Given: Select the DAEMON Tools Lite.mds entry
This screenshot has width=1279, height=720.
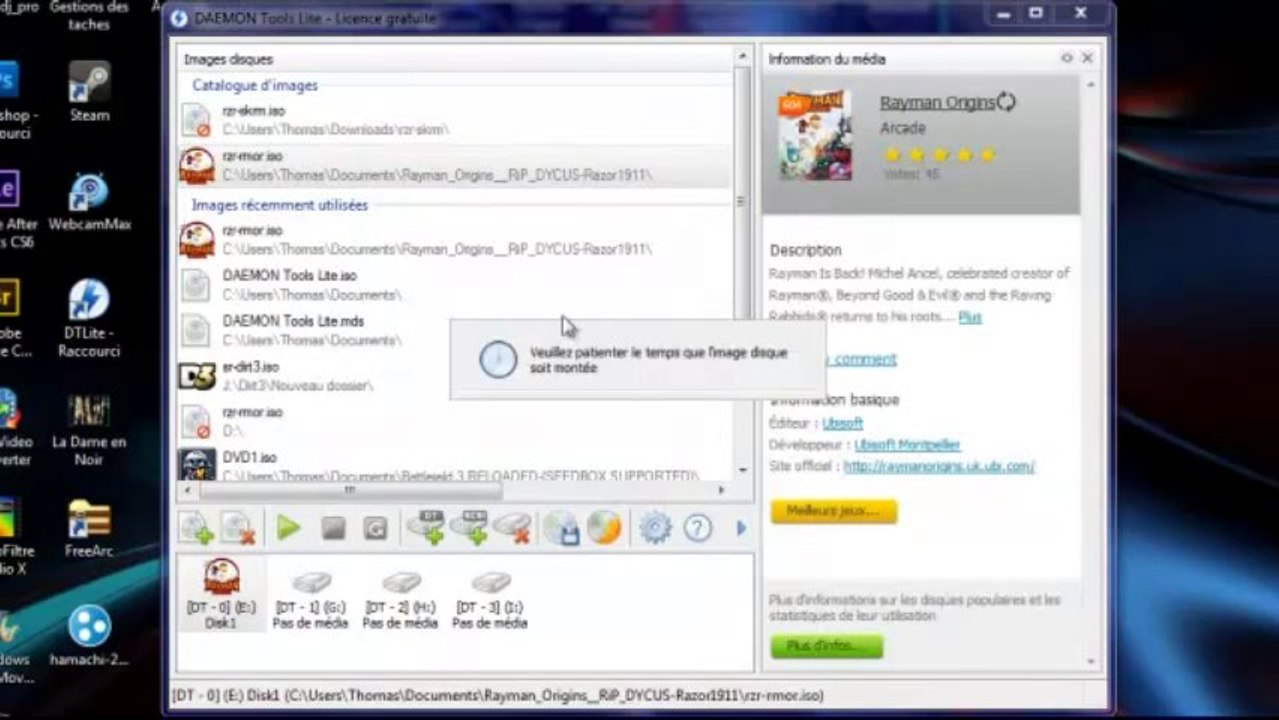Looking at the screenshot, I should (x=455, y=331).
